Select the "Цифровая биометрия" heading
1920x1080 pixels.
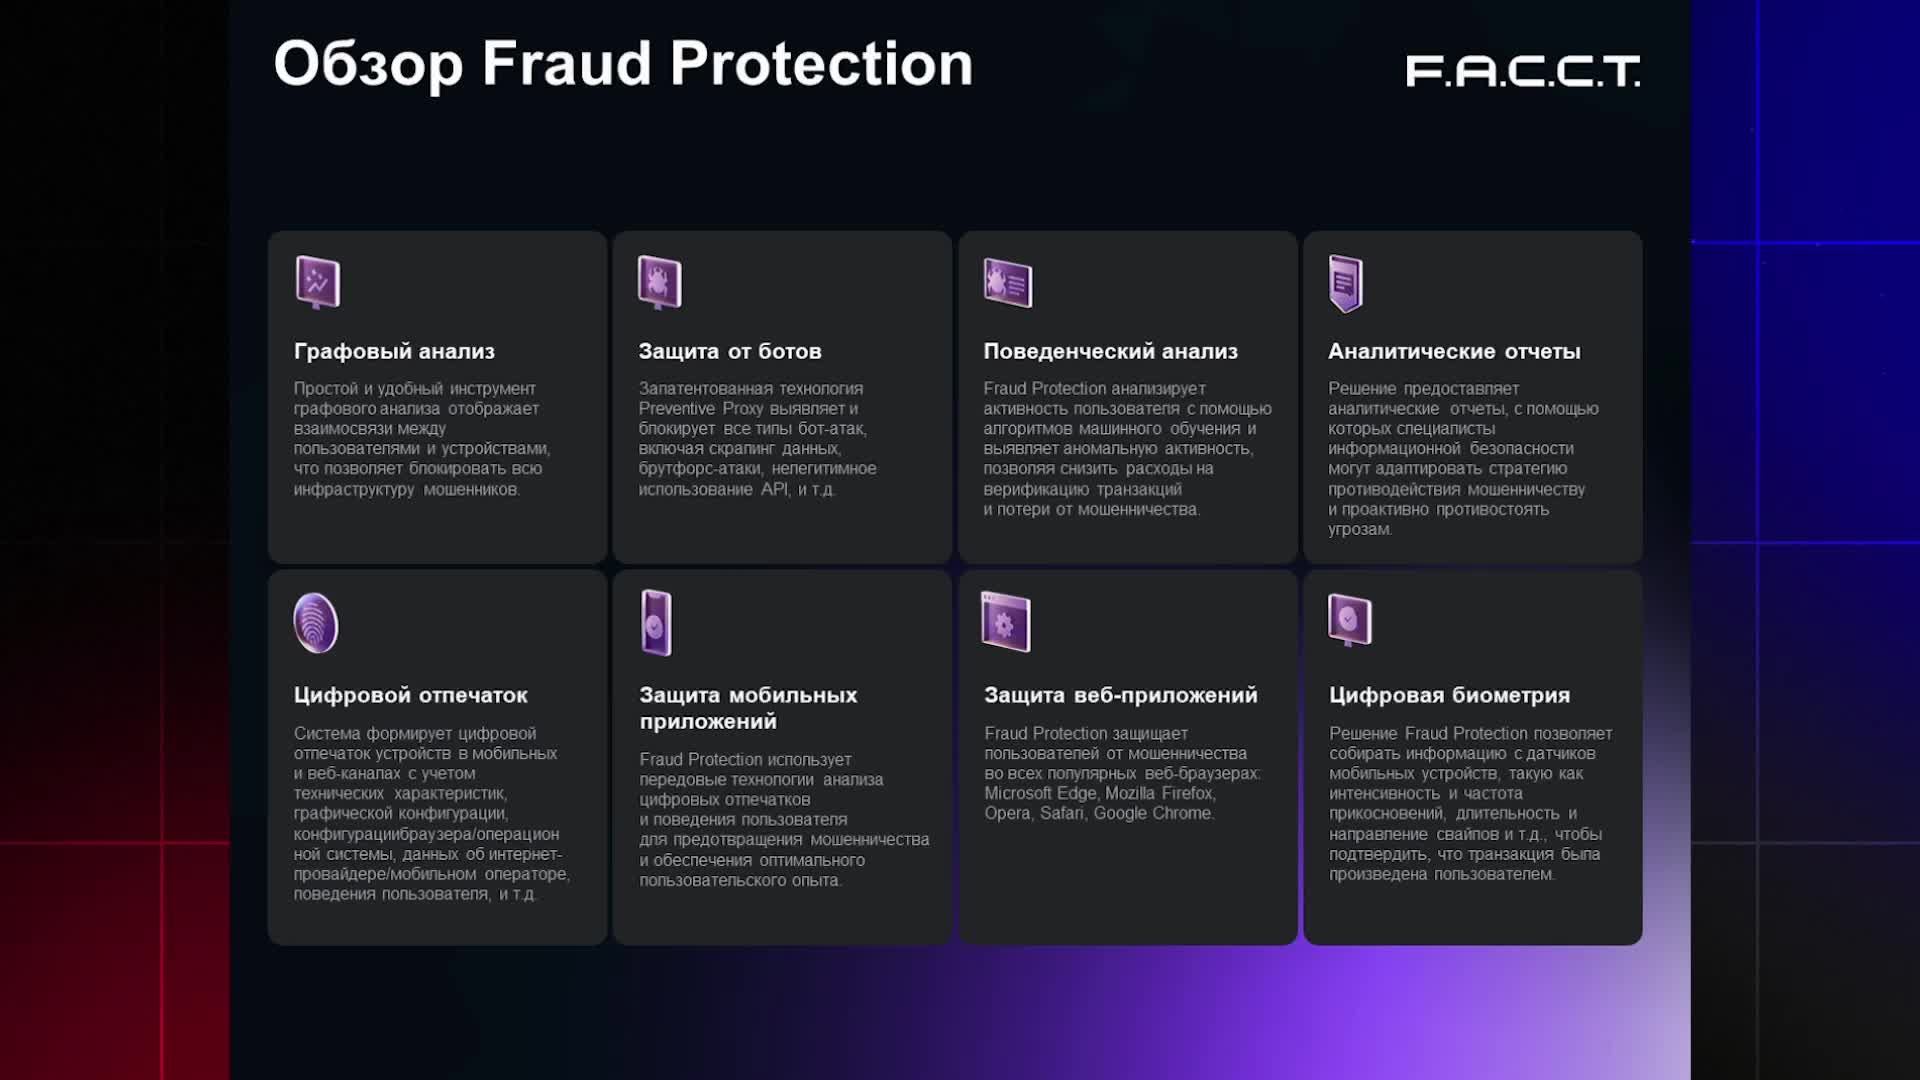tap(1449, 695)
